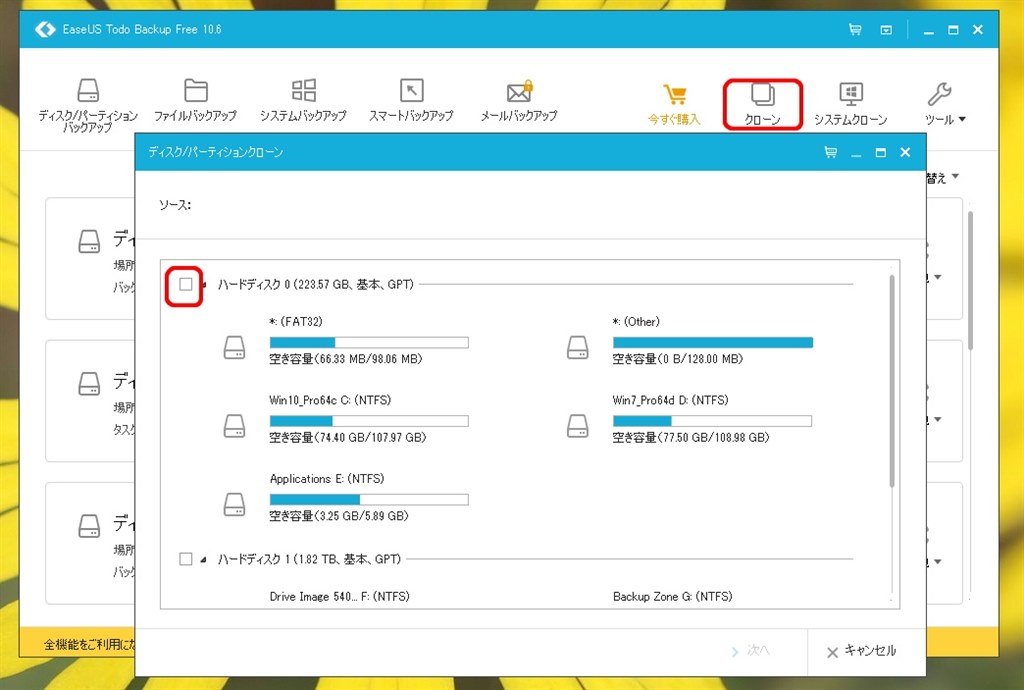Click the EaseUS logo in title bar
1024x690 pixels.
(x=45, y=29)
